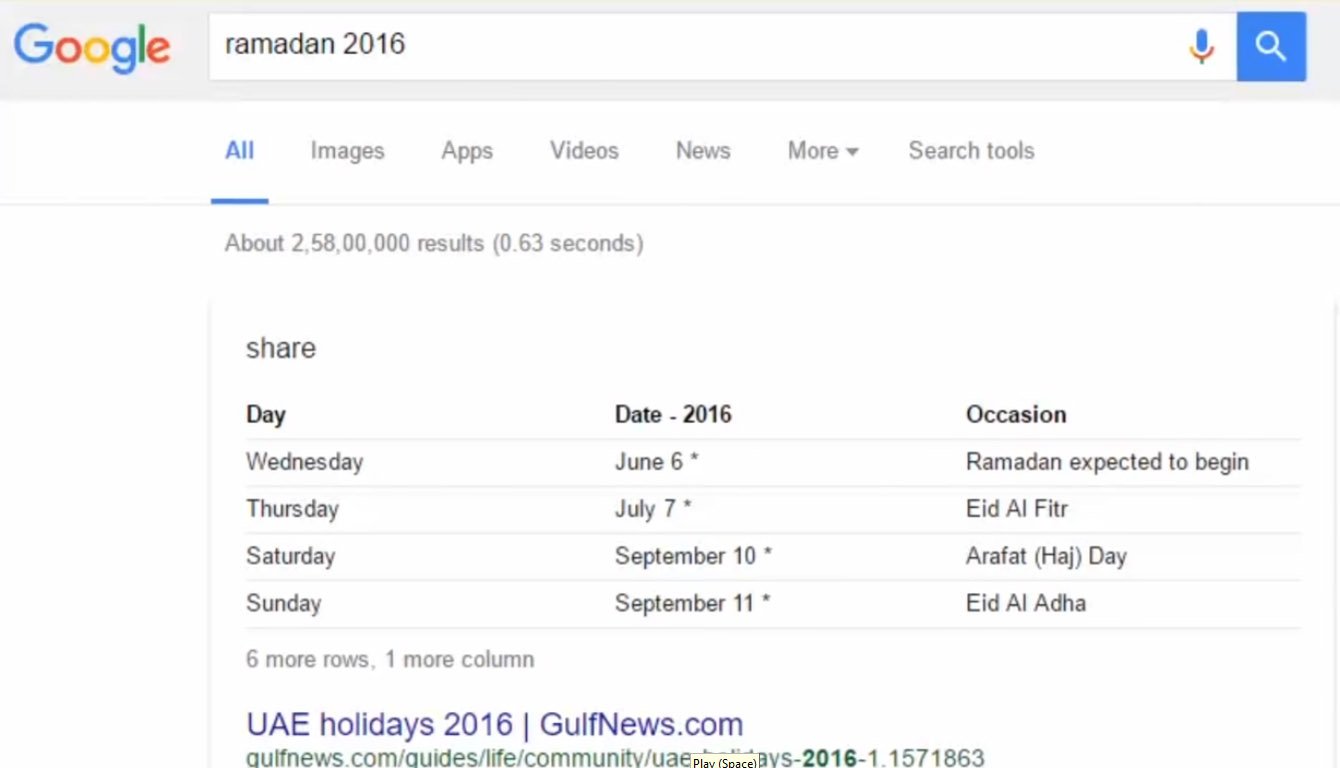Click the Google logo

[x=92, y=47]
